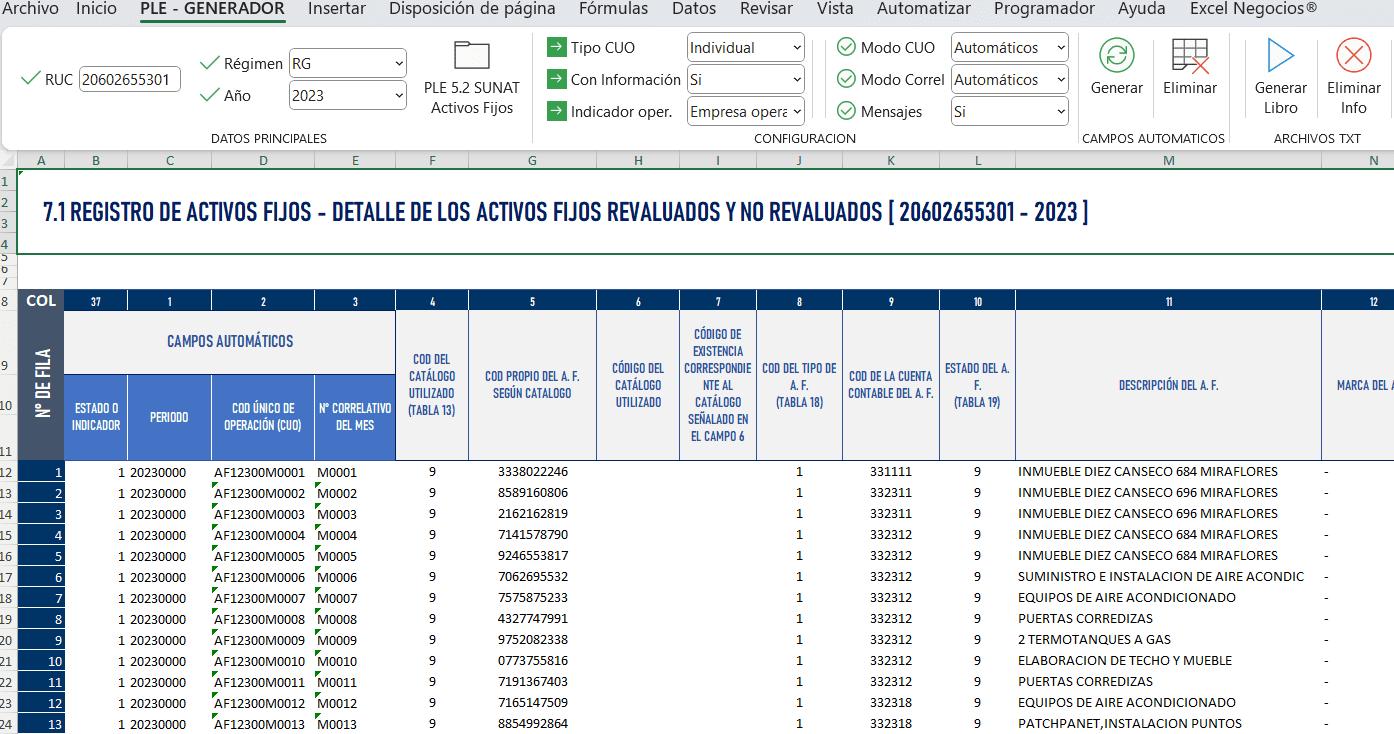This screenshot has height=734, width=1394.
Task: Click the green Generar refresh icon
Action: pyautogui.click(x=1116, y=55)
